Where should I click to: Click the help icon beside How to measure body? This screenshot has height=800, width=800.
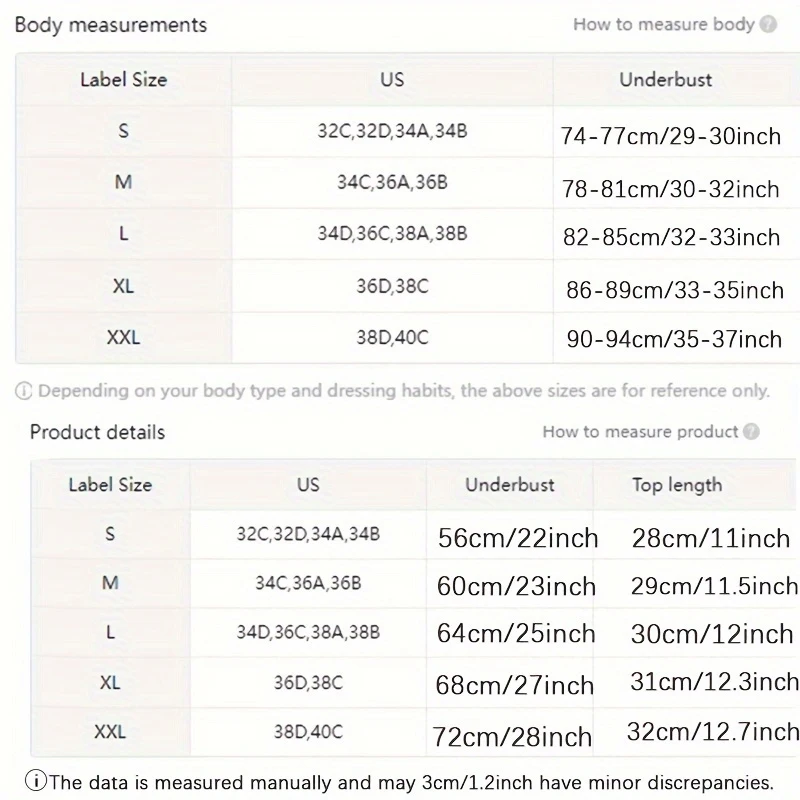pos(768,25)
